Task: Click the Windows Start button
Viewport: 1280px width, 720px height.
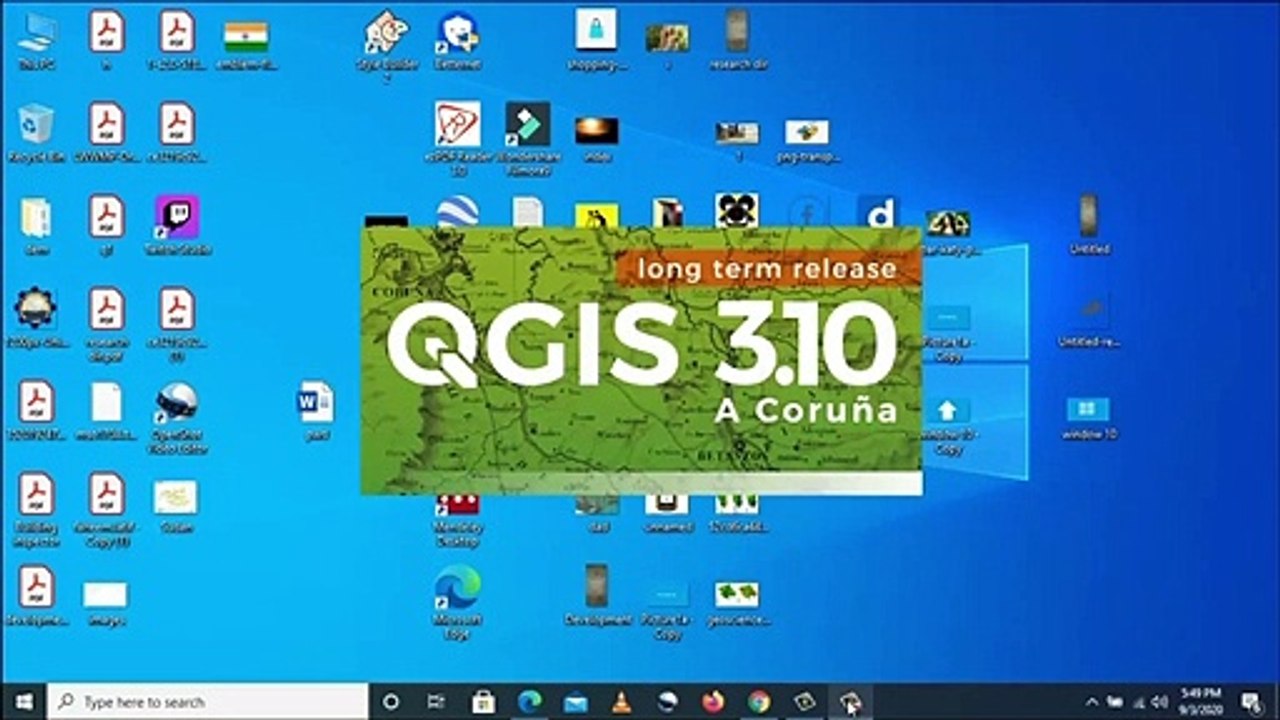Action: coord(22,701)
